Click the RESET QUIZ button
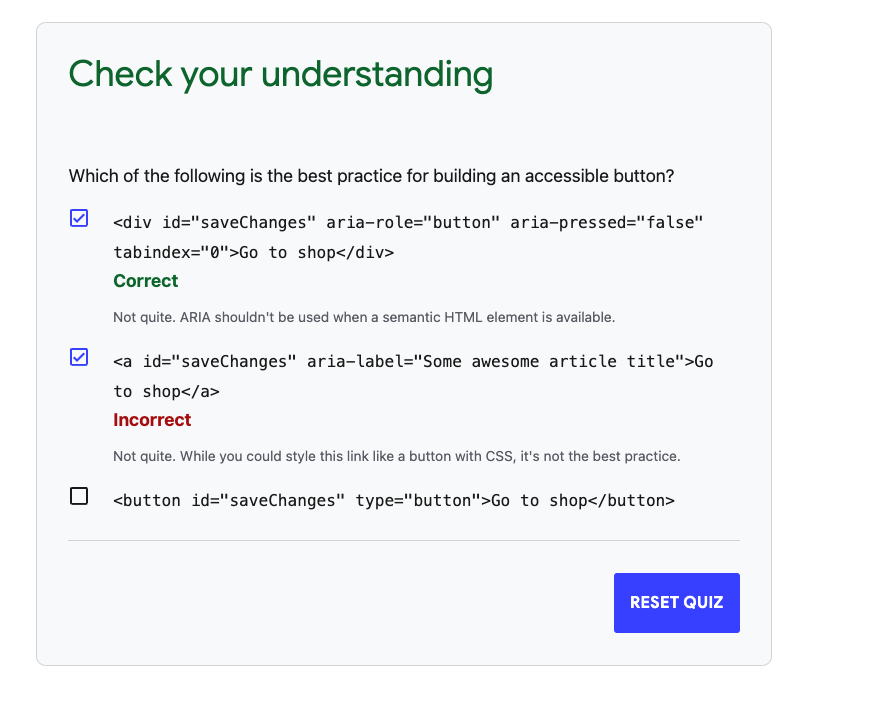Viewport: 874px width, 714px height. pos(676,602)
